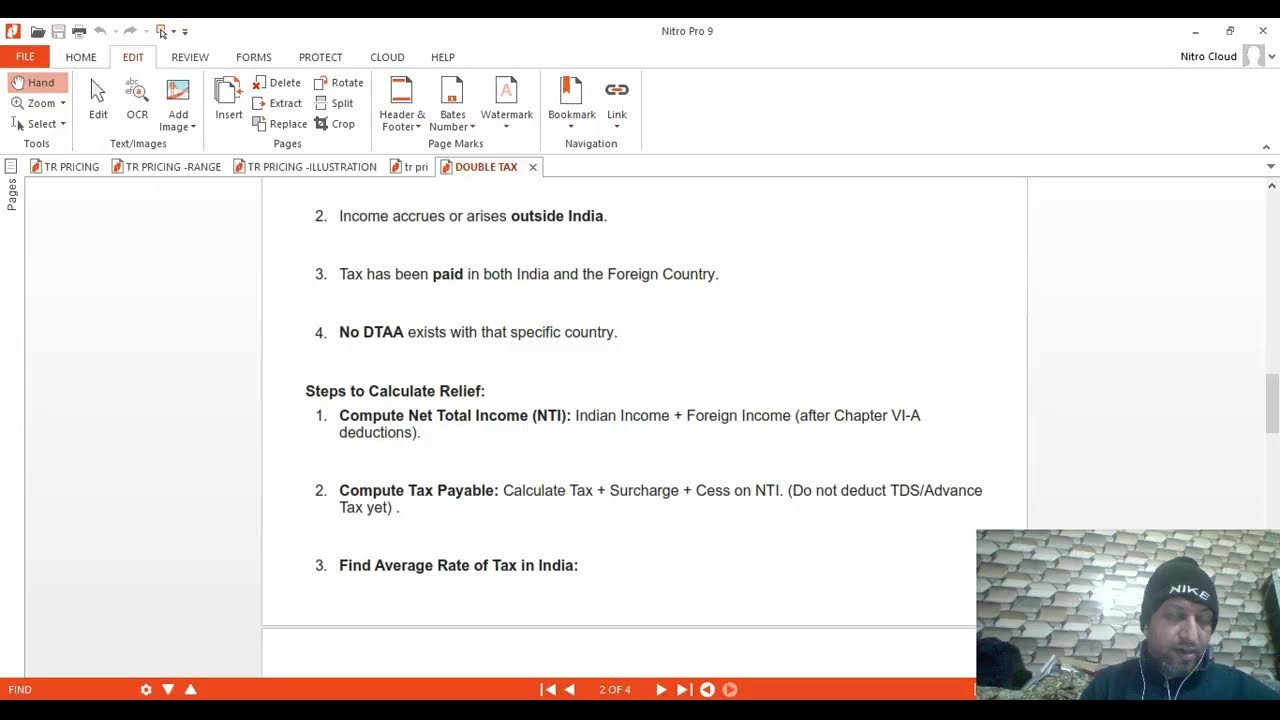
Task: Click the FIND field in status bar
Action: pos(20,689)
